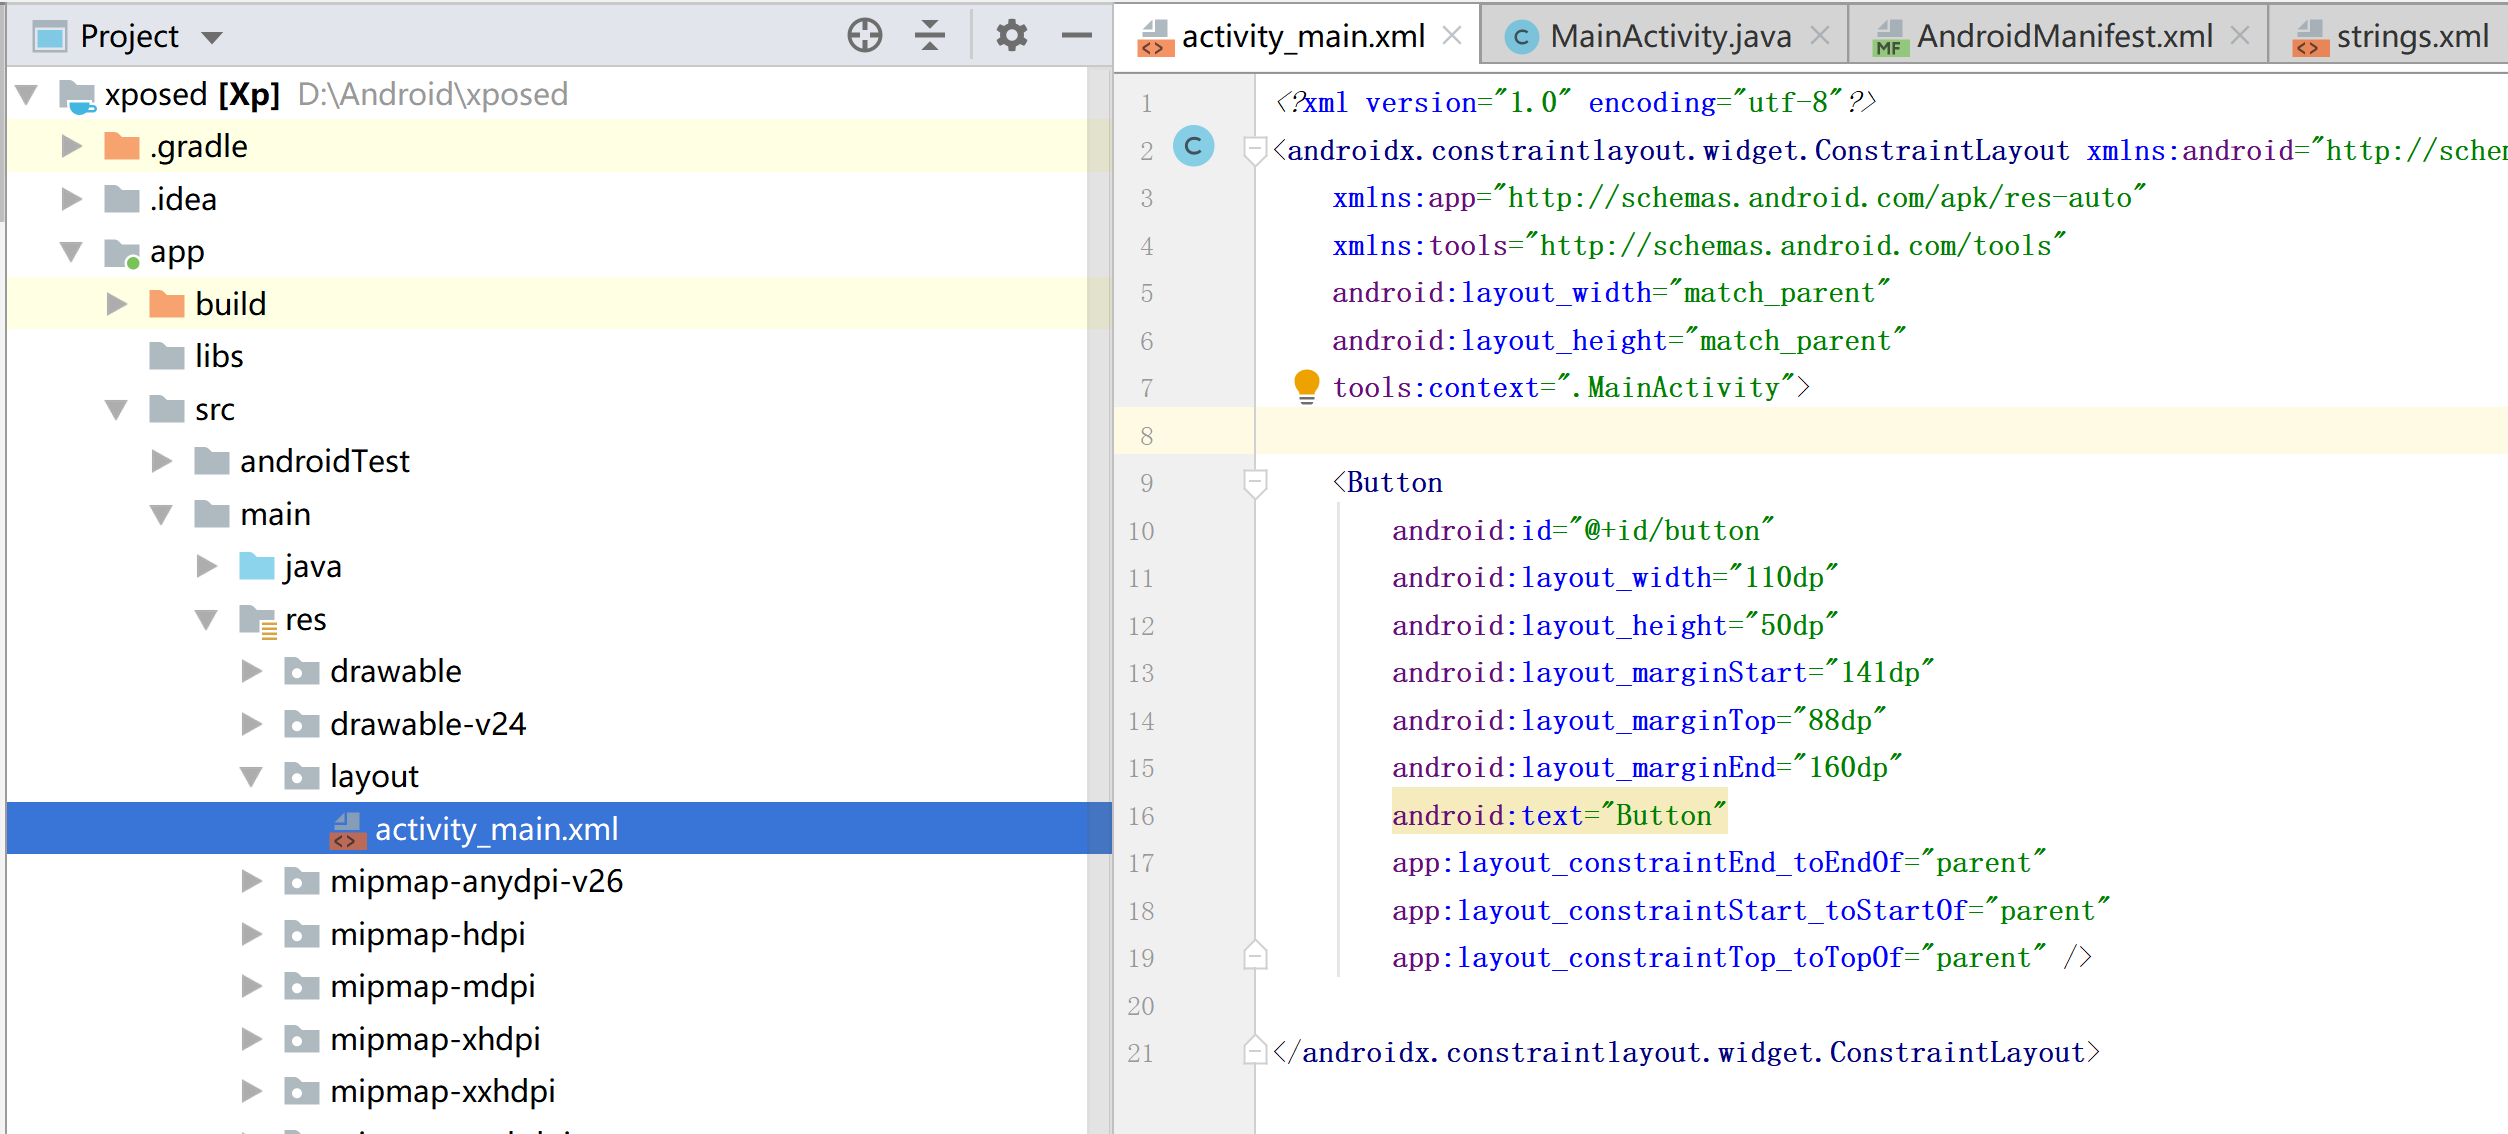The image size is (2508, 1134).
Task: Hide the Project panel with minus icon
Action: tap(1076, 36)
